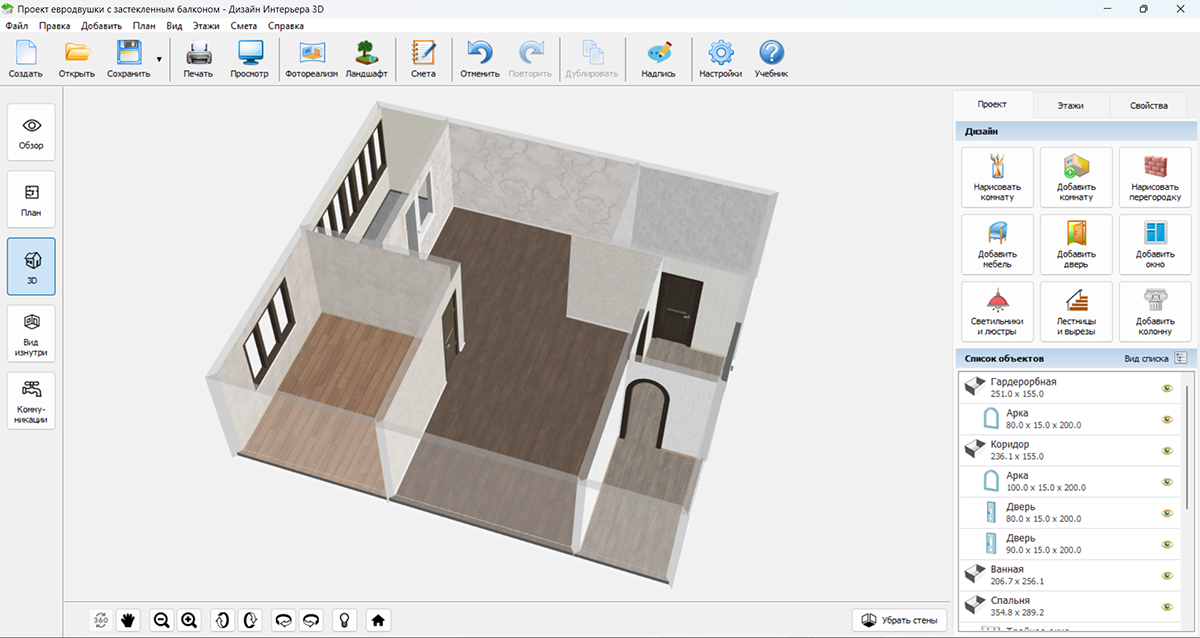Reset view with the home icon

pos(378,620)
